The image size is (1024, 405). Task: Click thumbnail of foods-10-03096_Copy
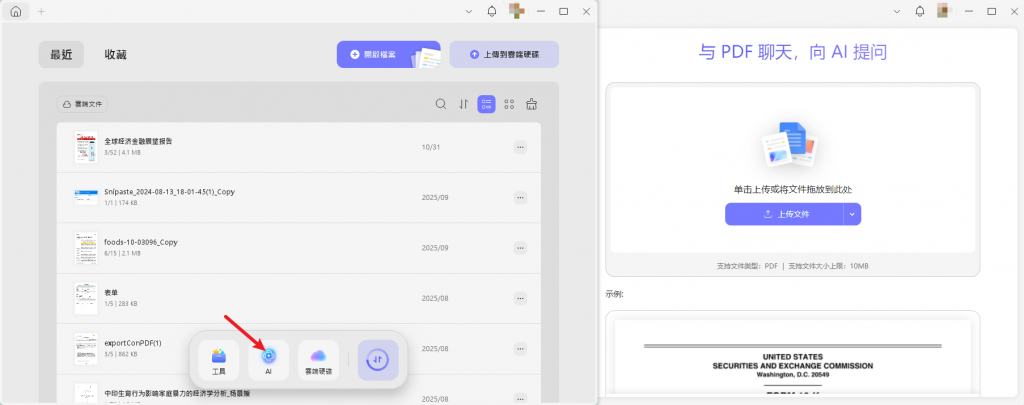86,248
